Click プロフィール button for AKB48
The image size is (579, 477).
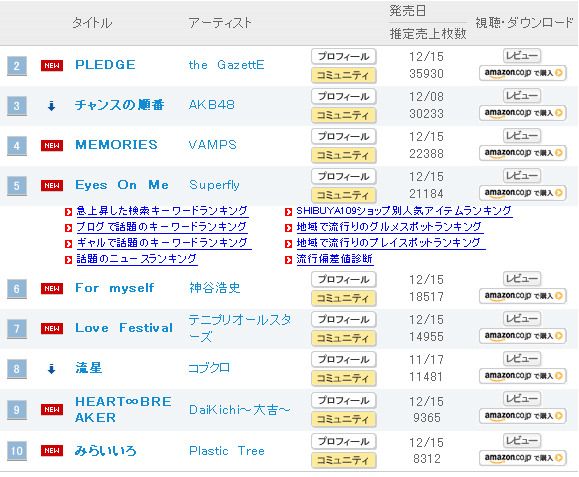tap(343, 96)
